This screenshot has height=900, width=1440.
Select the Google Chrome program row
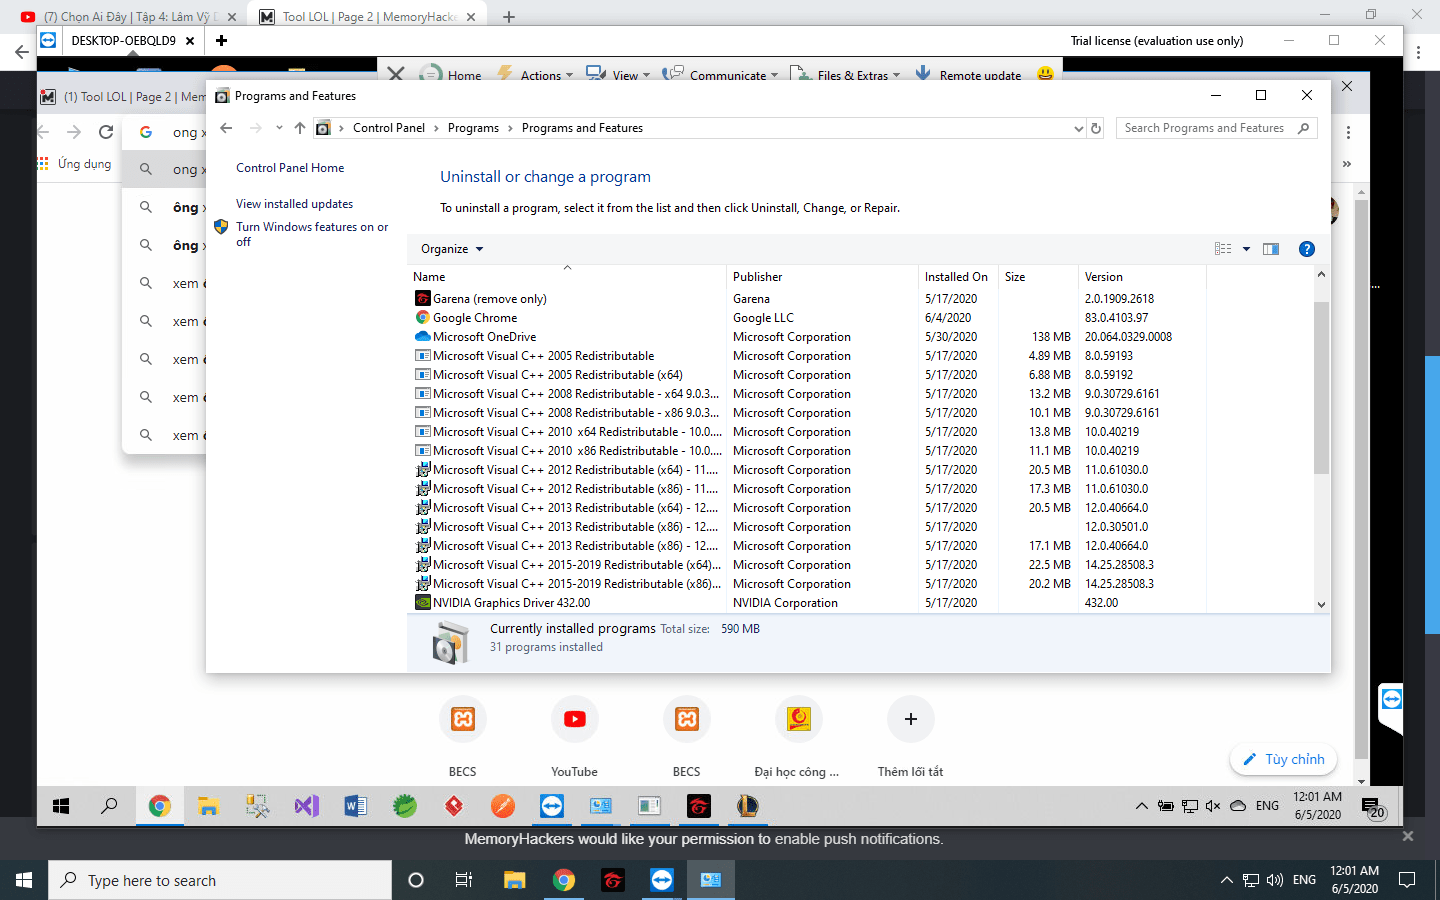810,318
